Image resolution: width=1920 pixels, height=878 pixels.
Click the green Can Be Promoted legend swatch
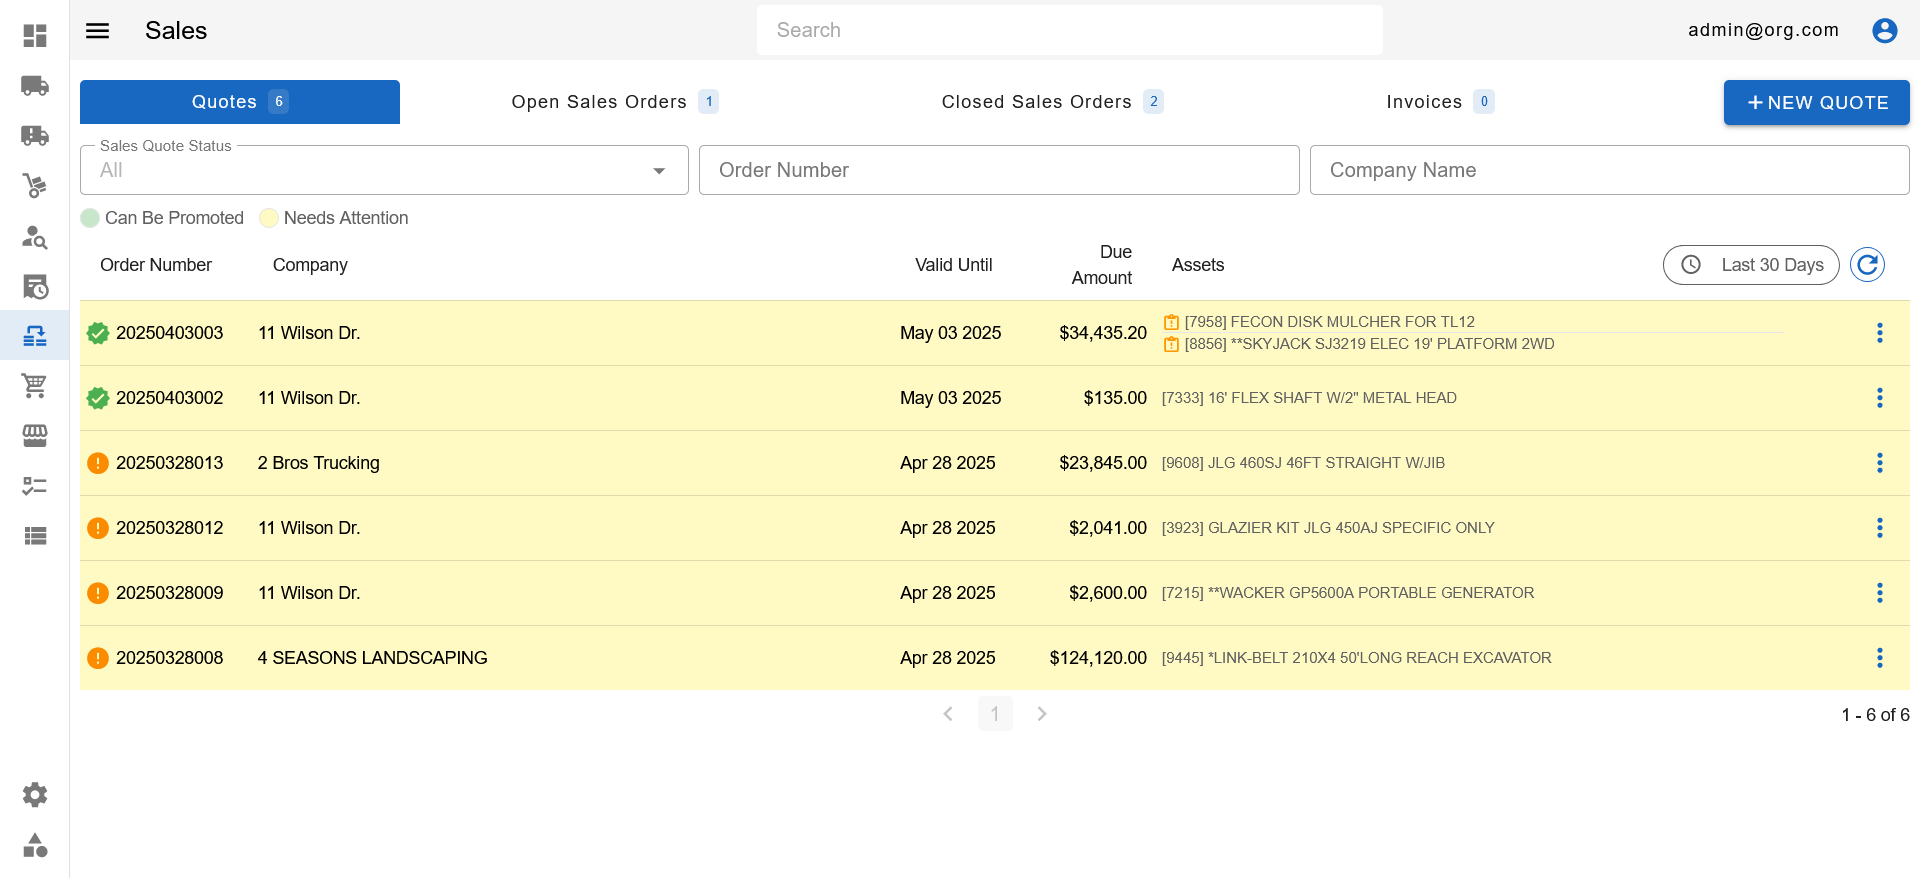coord(90,218)
